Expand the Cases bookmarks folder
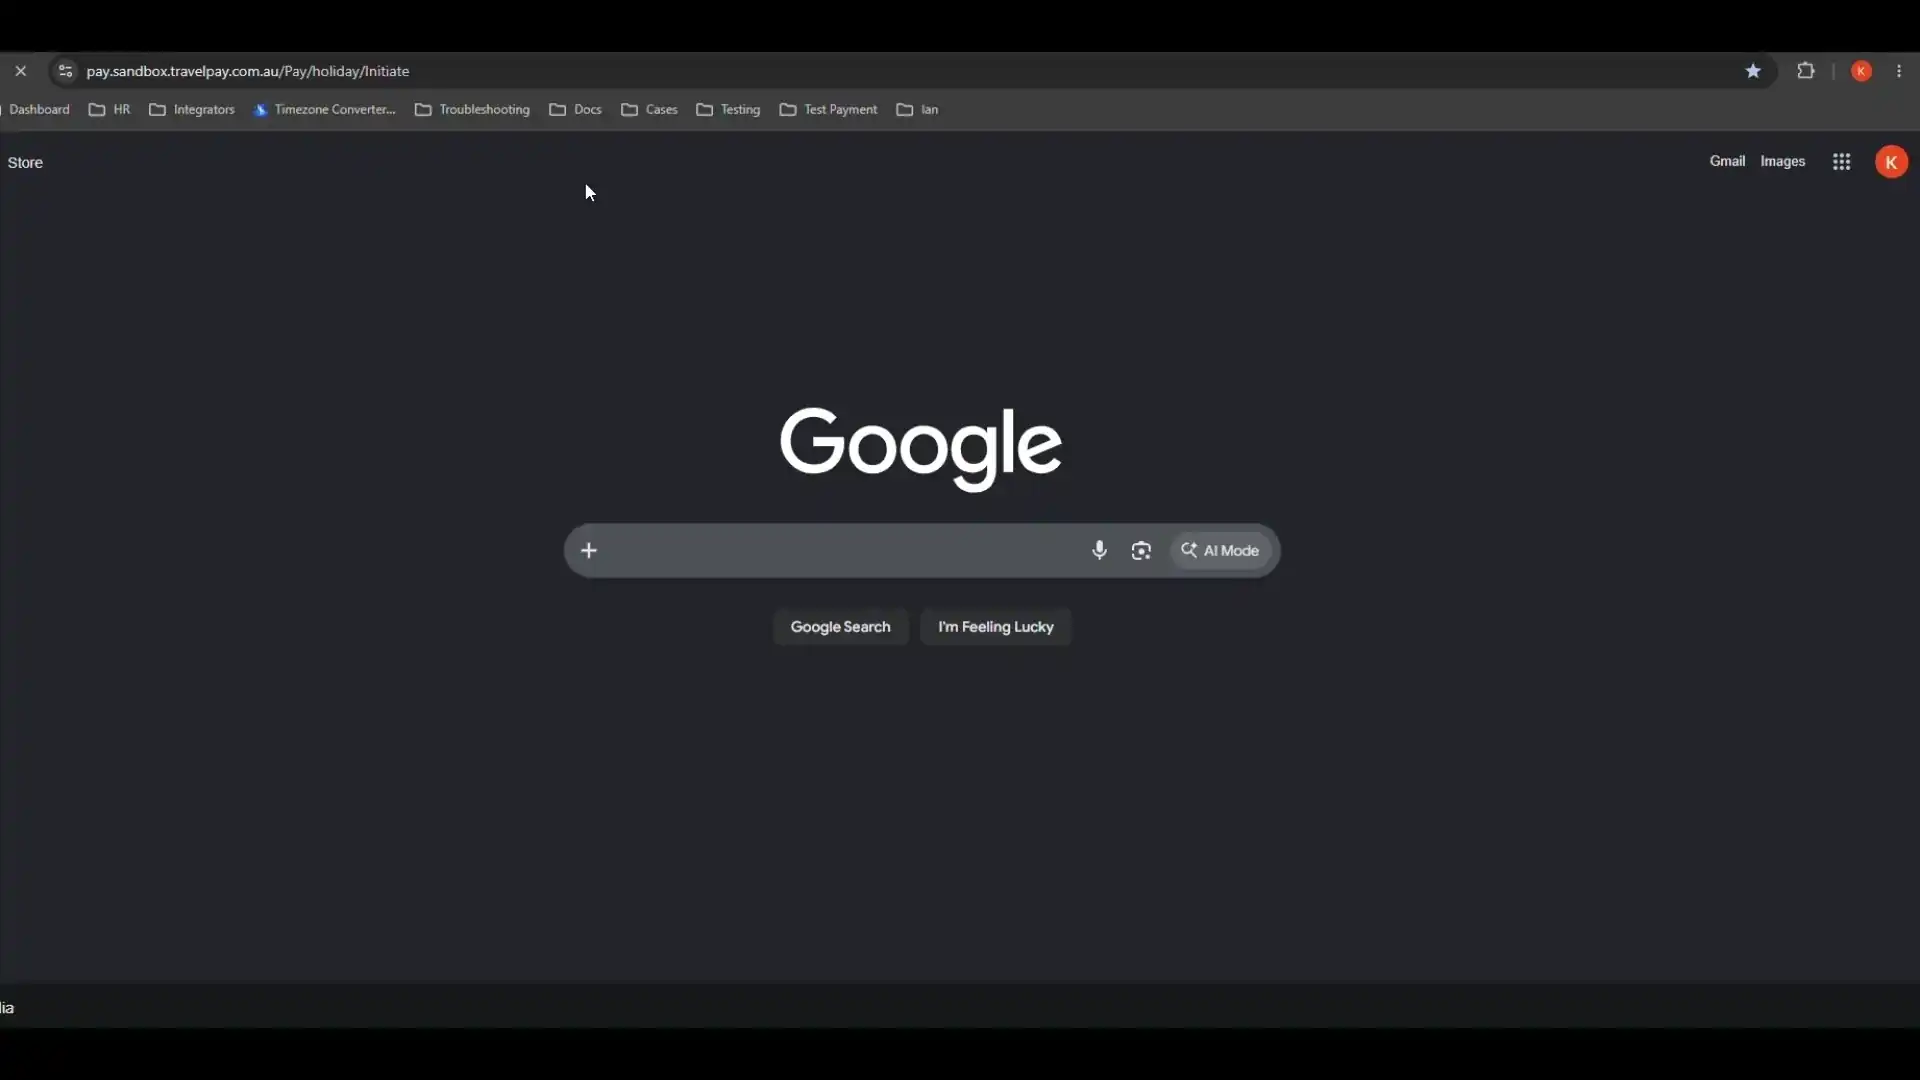Image resolution: width=1920 pixels, height=1080 pixels. pos(649,109)
